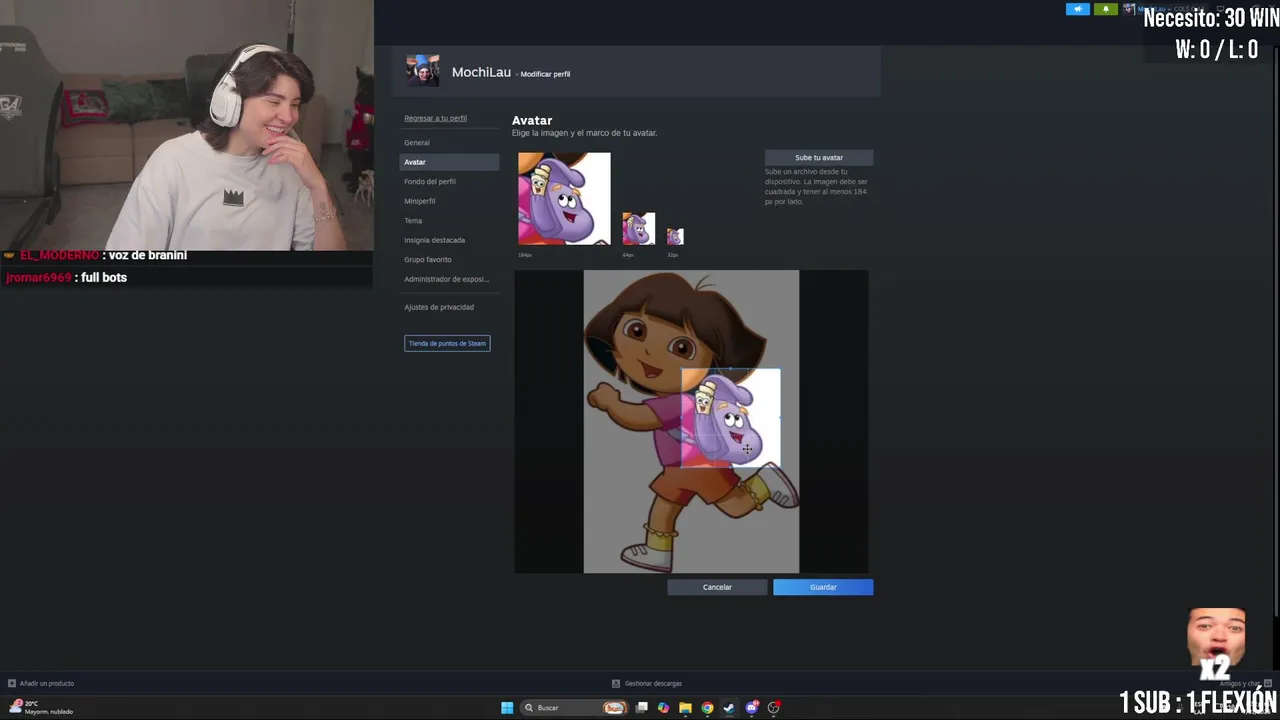Click the Avatar heading text
Image resolution: width=1280 pixels, height=720 pixels.
(532, 120)
